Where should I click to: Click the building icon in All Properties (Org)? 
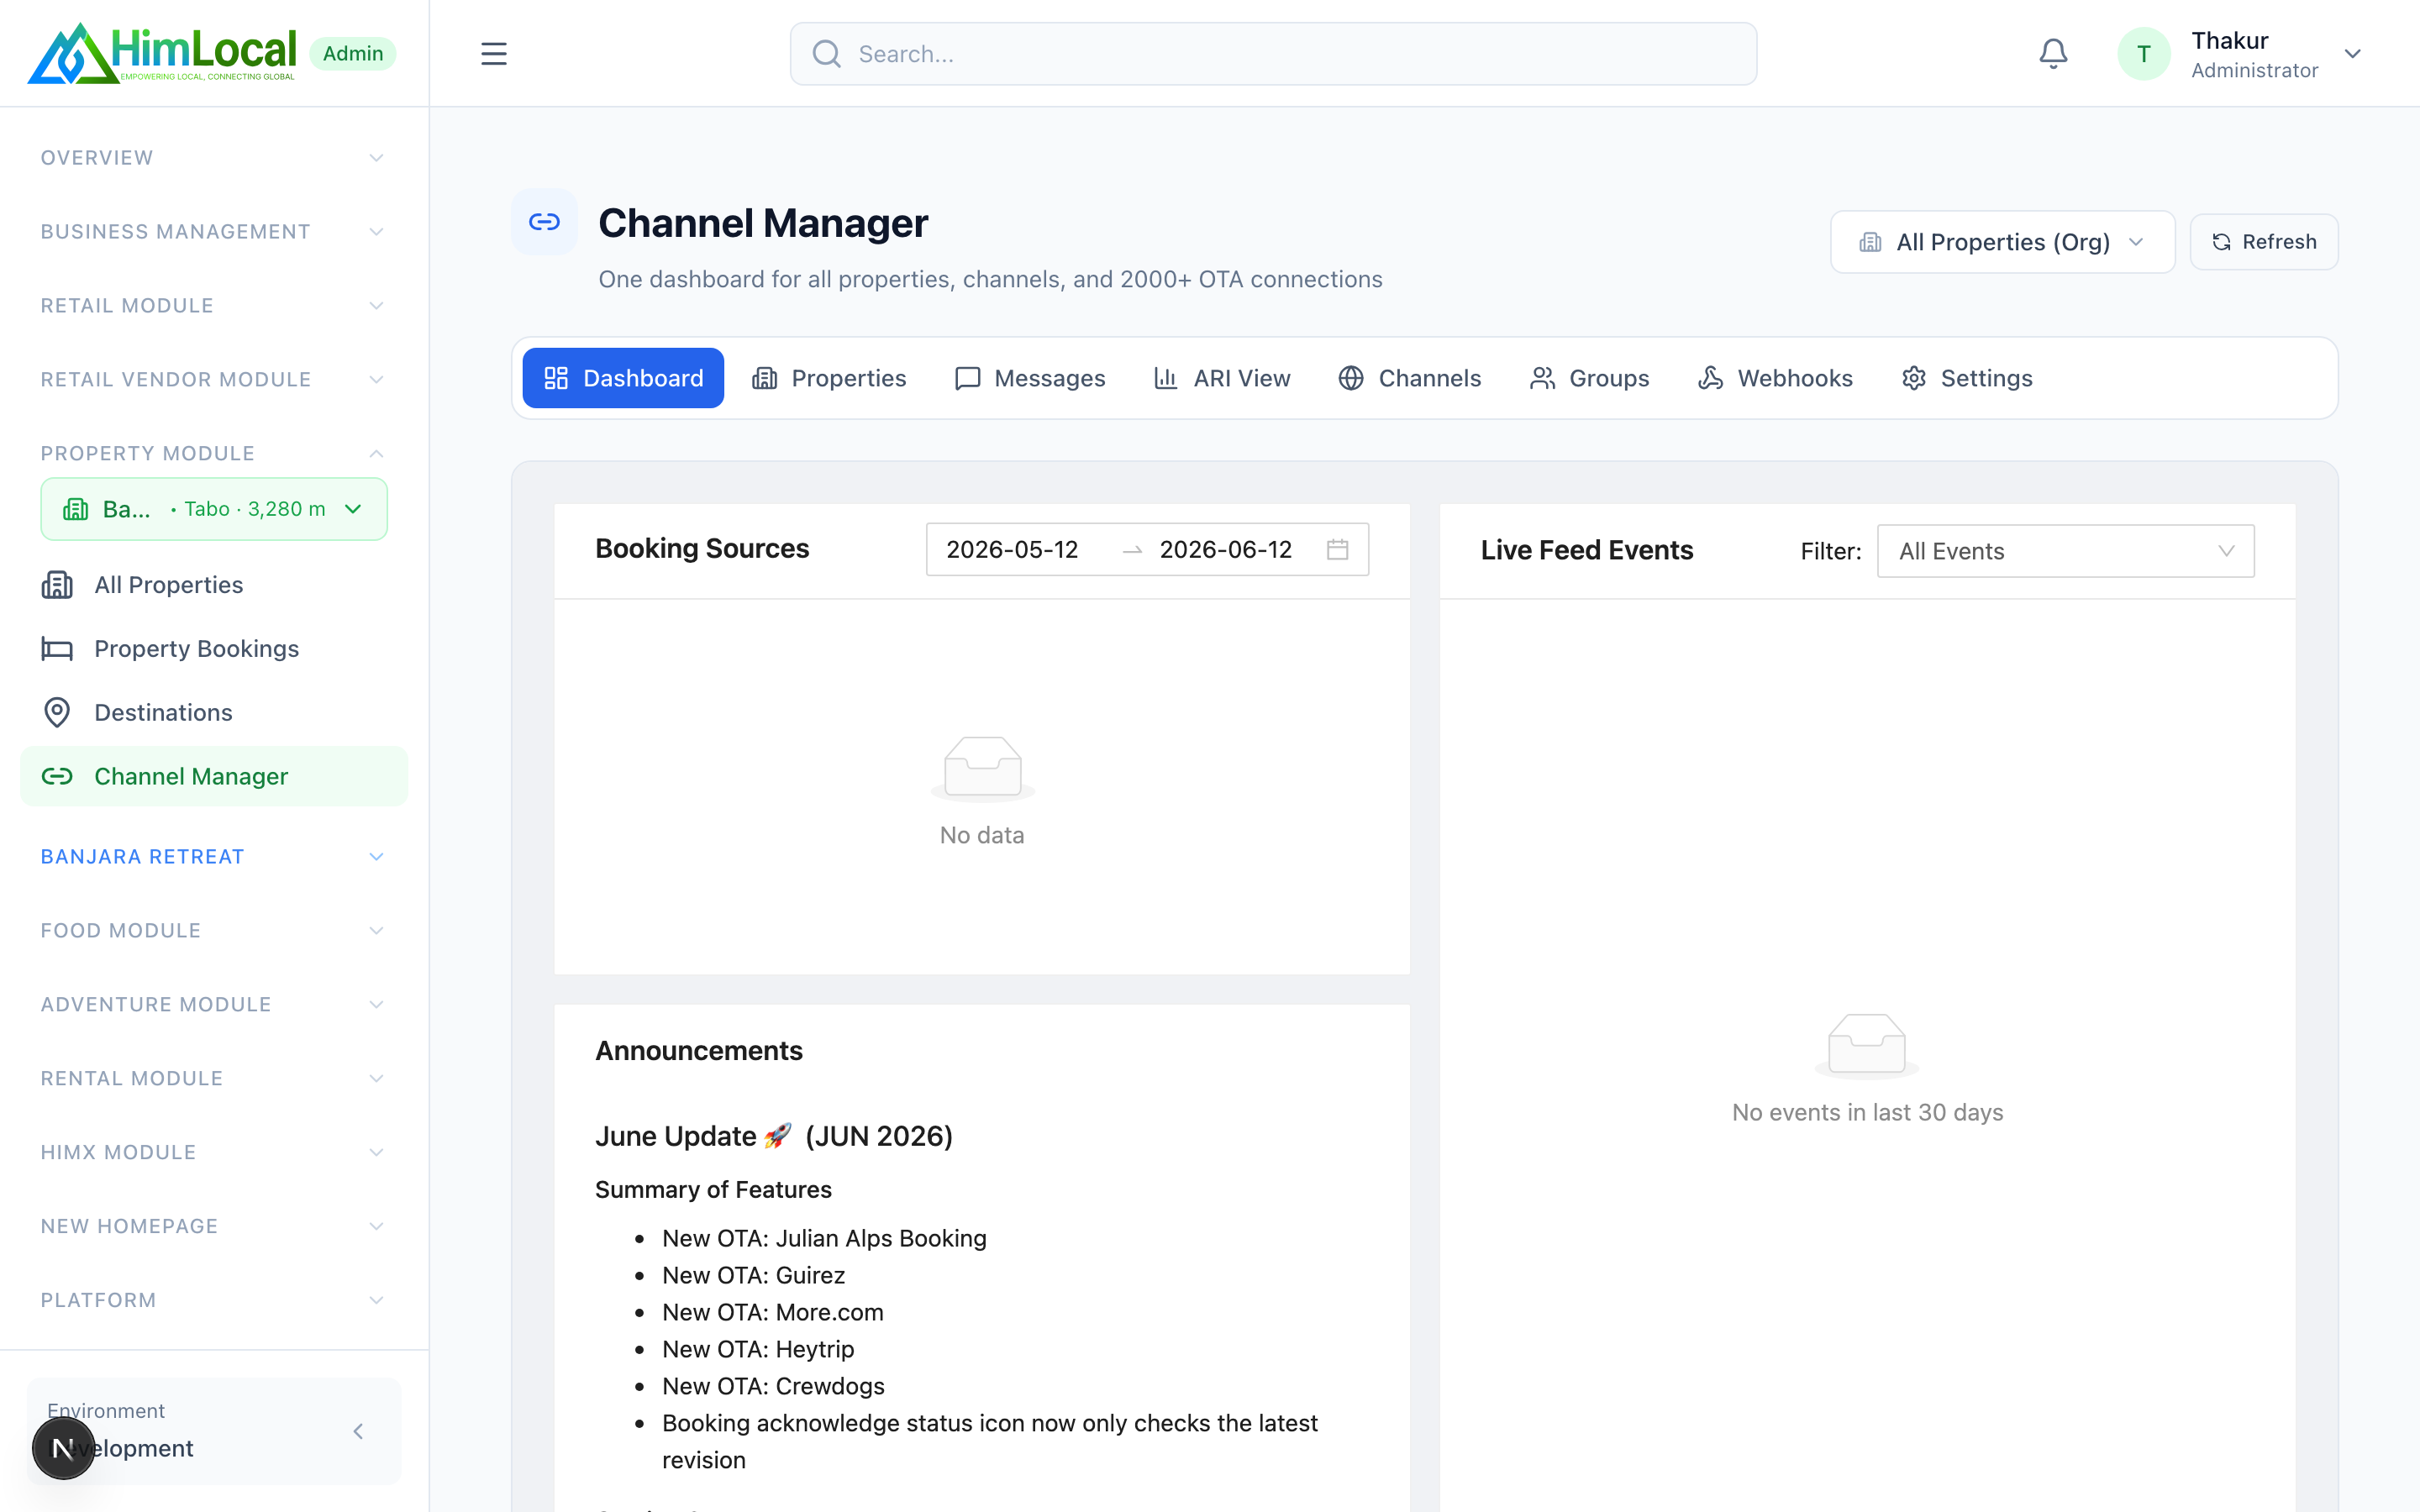pos(1870,242)
